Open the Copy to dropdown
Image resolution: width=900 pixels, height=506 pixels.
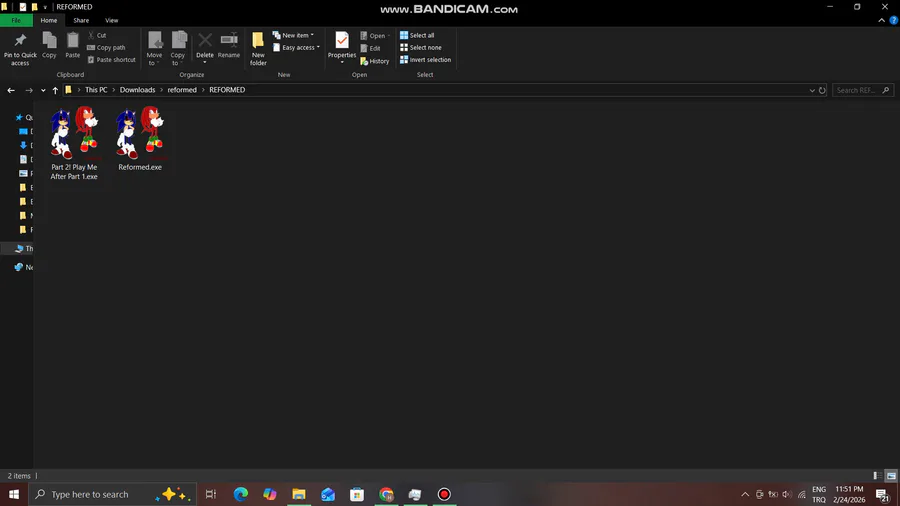(x=178, y=49)
